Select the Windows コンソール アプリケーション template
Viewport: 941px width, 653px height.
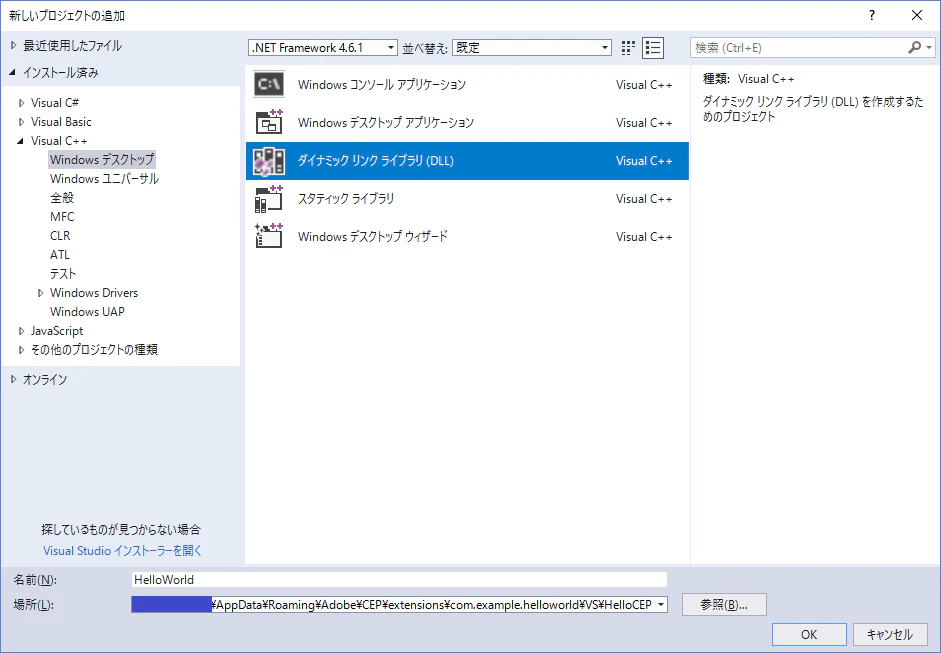coord(467,85)
